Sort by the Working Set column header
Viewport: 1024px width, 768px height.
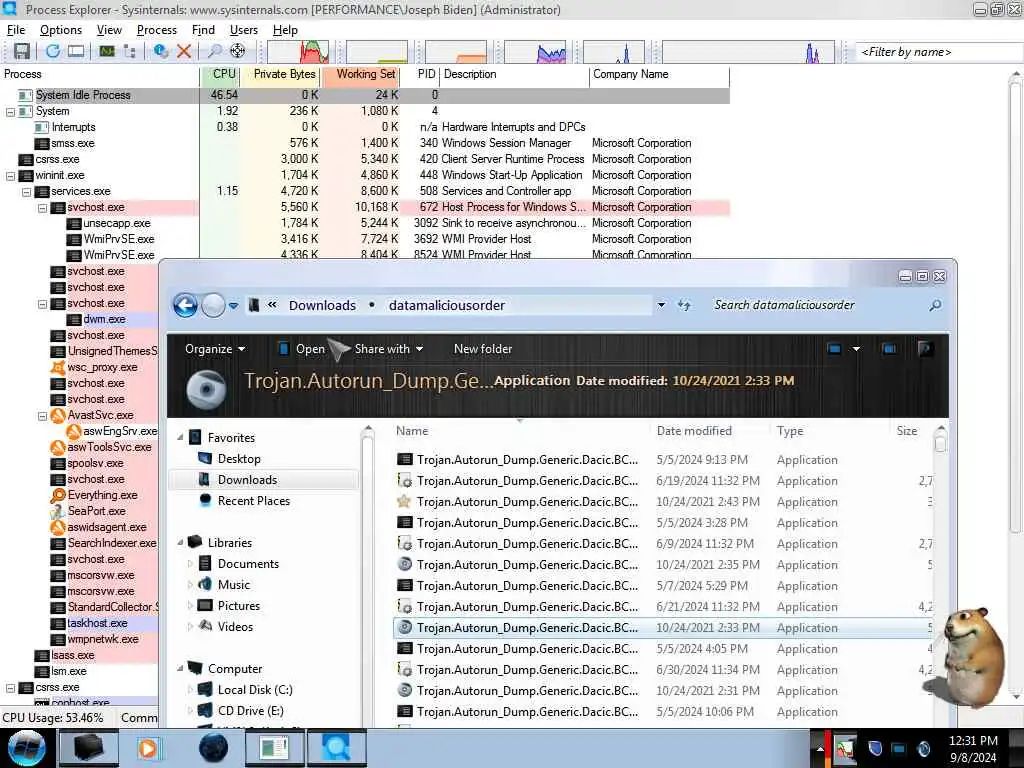tap(360, 74)
